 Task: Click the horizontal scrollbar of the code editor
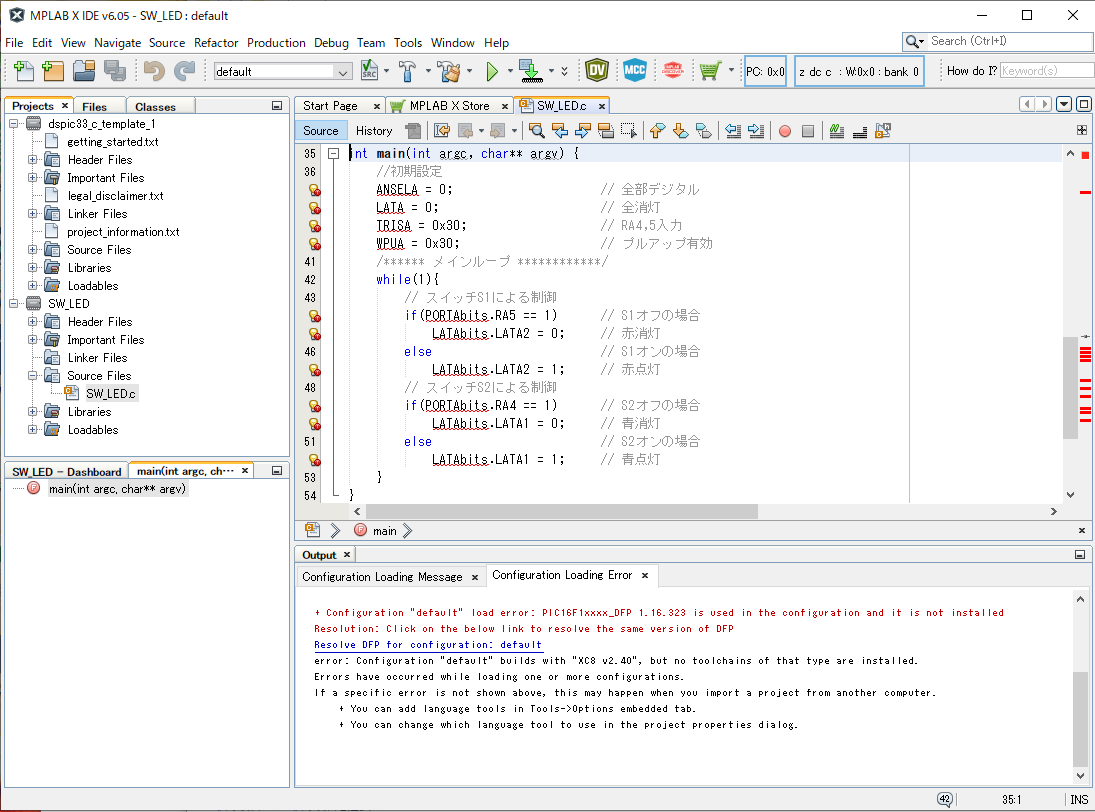click(x=560, y=511)
